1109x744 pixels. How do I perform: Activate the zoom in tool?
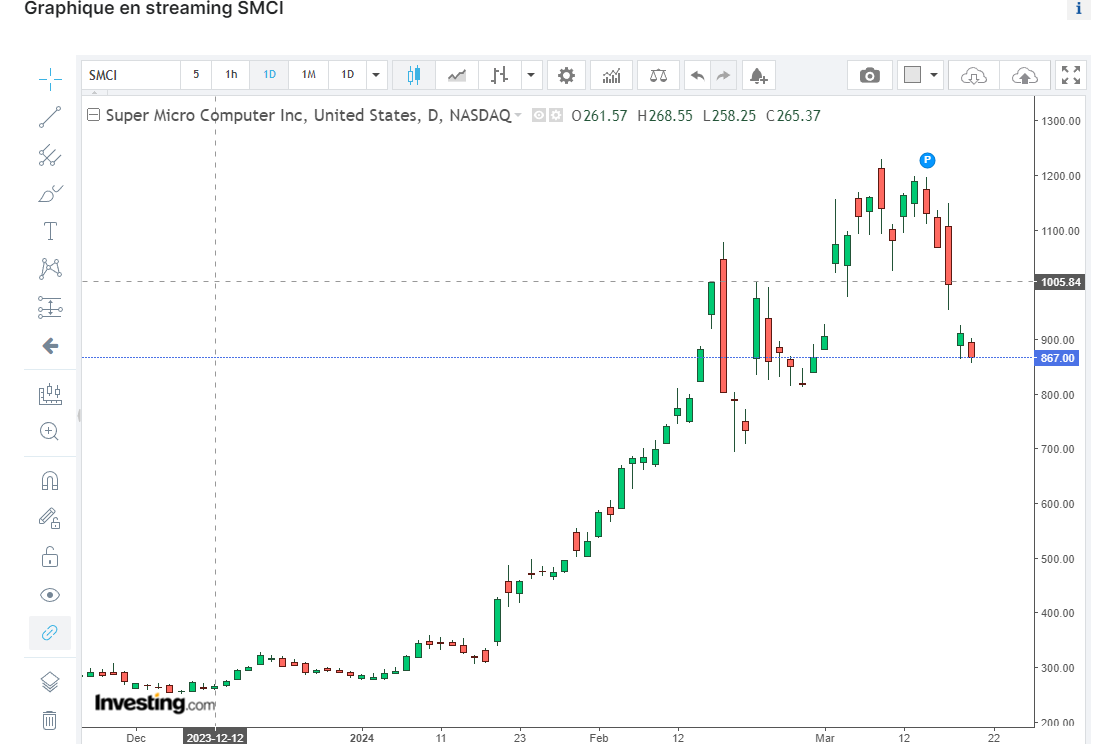50,431
